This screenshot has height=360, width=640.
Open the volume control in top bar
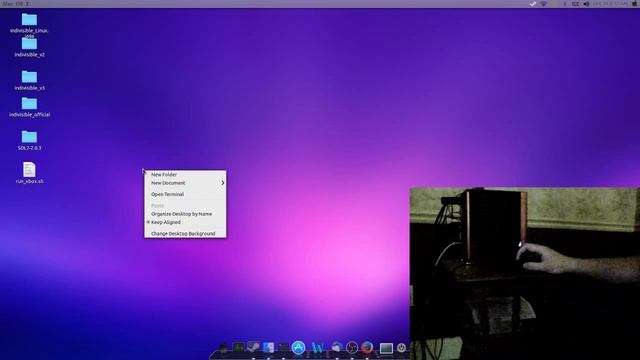586,4
